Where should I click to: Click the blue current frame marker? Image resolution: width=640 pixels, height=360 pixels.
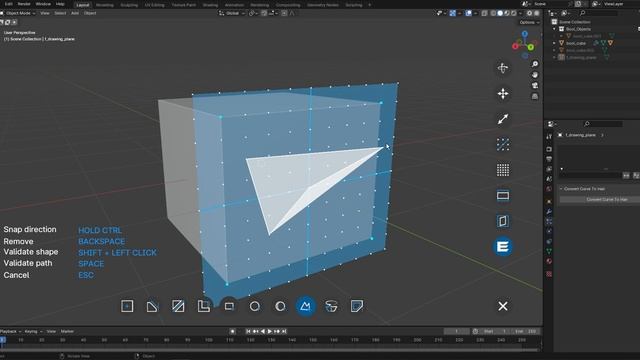tap(2, 340)
